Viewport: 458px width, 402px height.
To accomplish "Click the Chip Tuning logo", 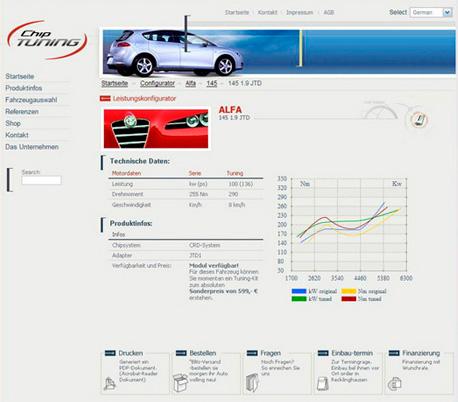I will point(47,40).
